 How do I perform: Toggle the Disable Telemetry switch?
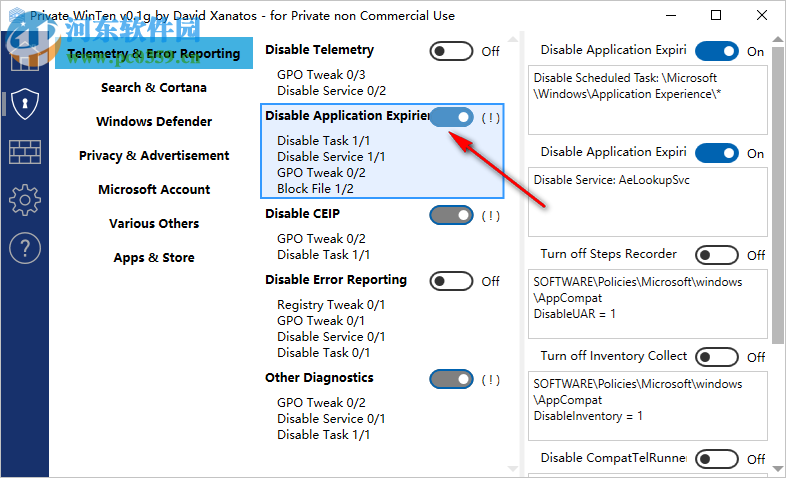pos(451,51)
